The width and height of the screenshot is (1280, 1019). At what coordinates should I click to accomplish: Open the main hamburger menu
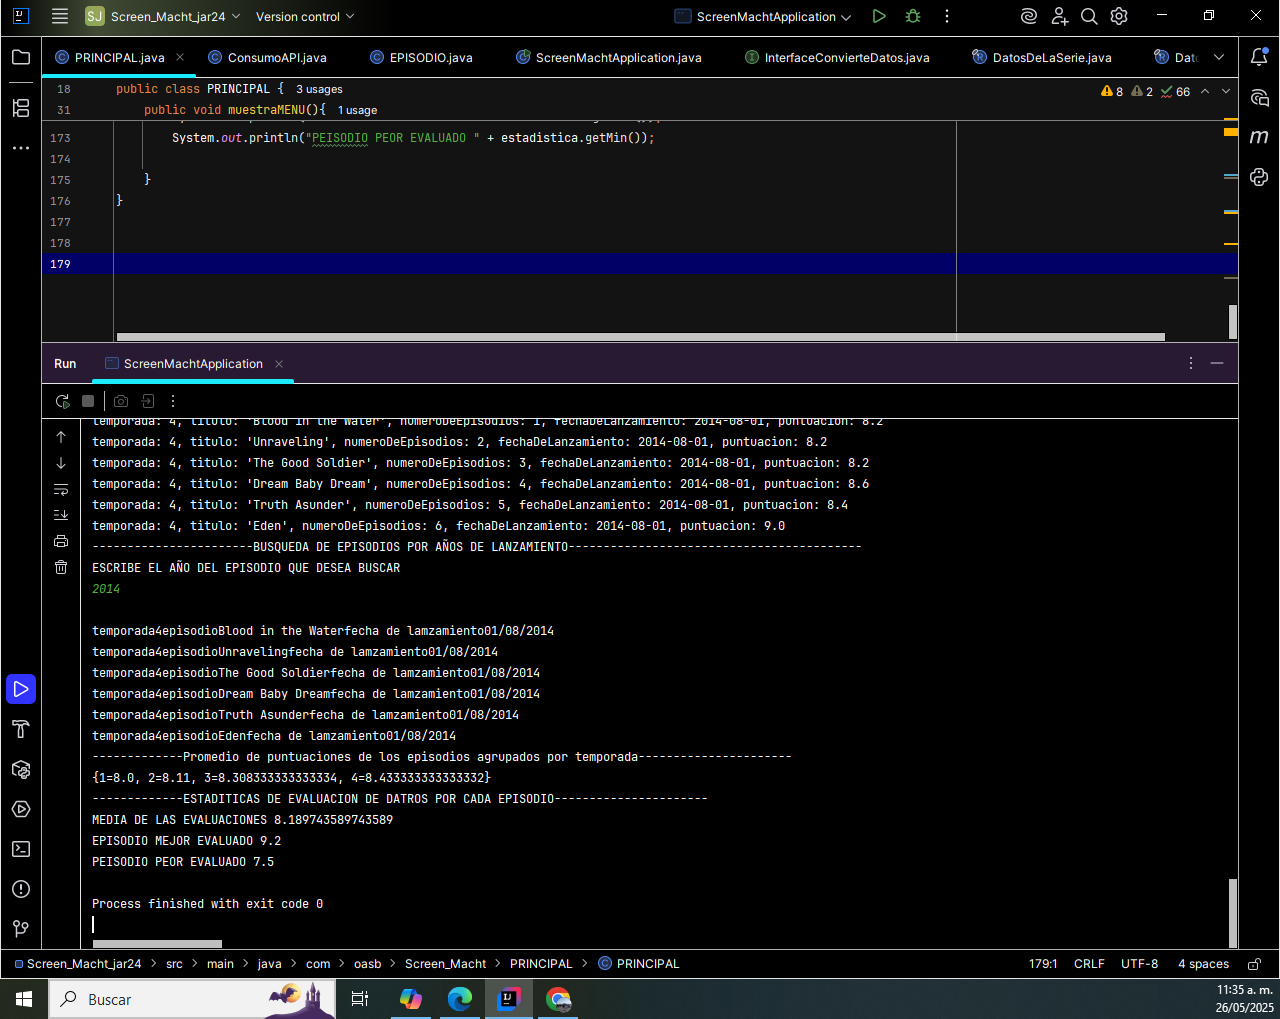[x=60, y=16]
